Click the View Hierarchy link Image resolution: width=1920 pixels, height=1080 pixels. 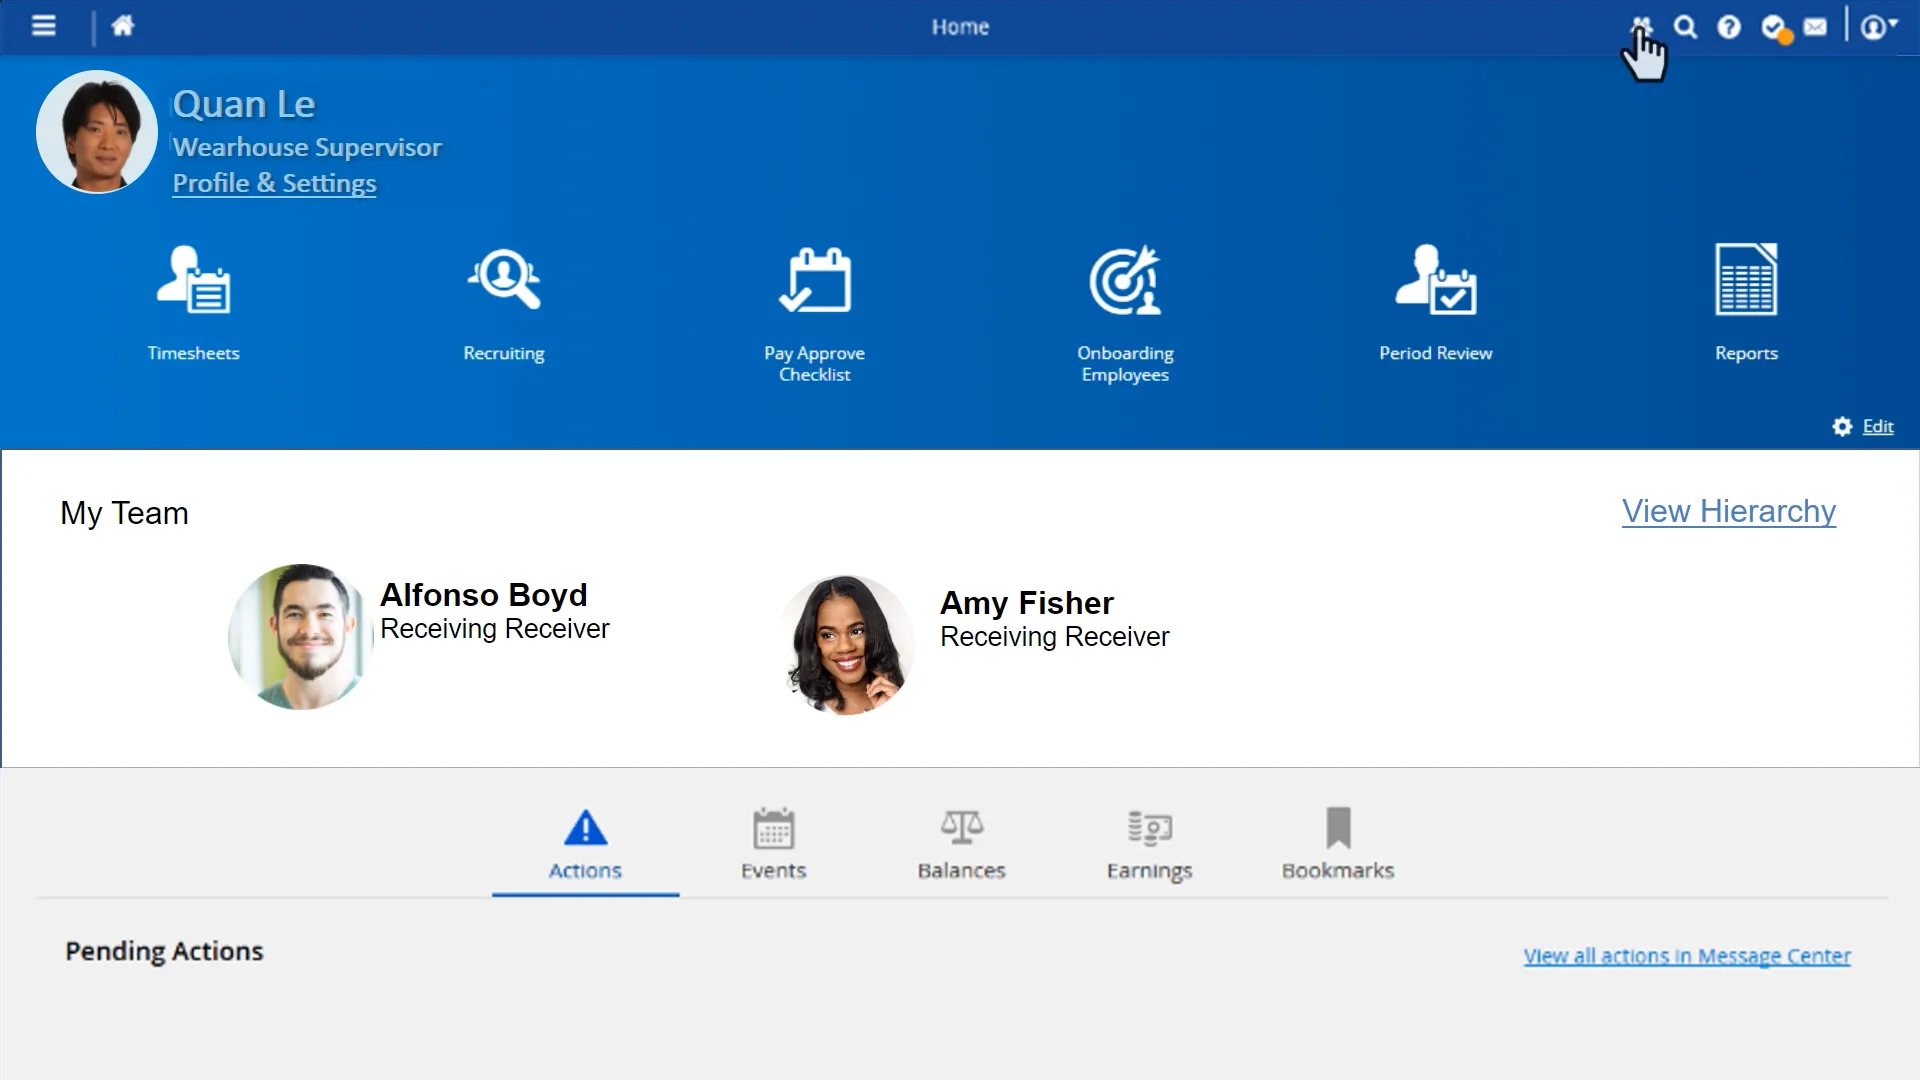(1728, 511)
